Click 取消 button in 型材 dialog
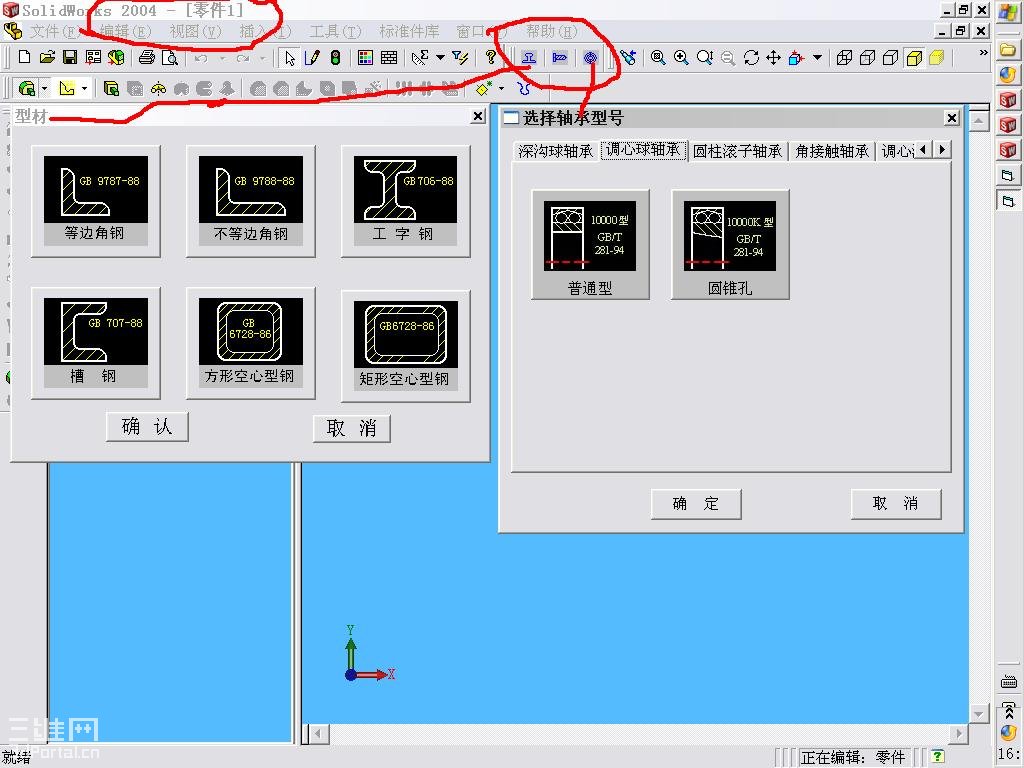1024x768 pixels. click(351, 428)
